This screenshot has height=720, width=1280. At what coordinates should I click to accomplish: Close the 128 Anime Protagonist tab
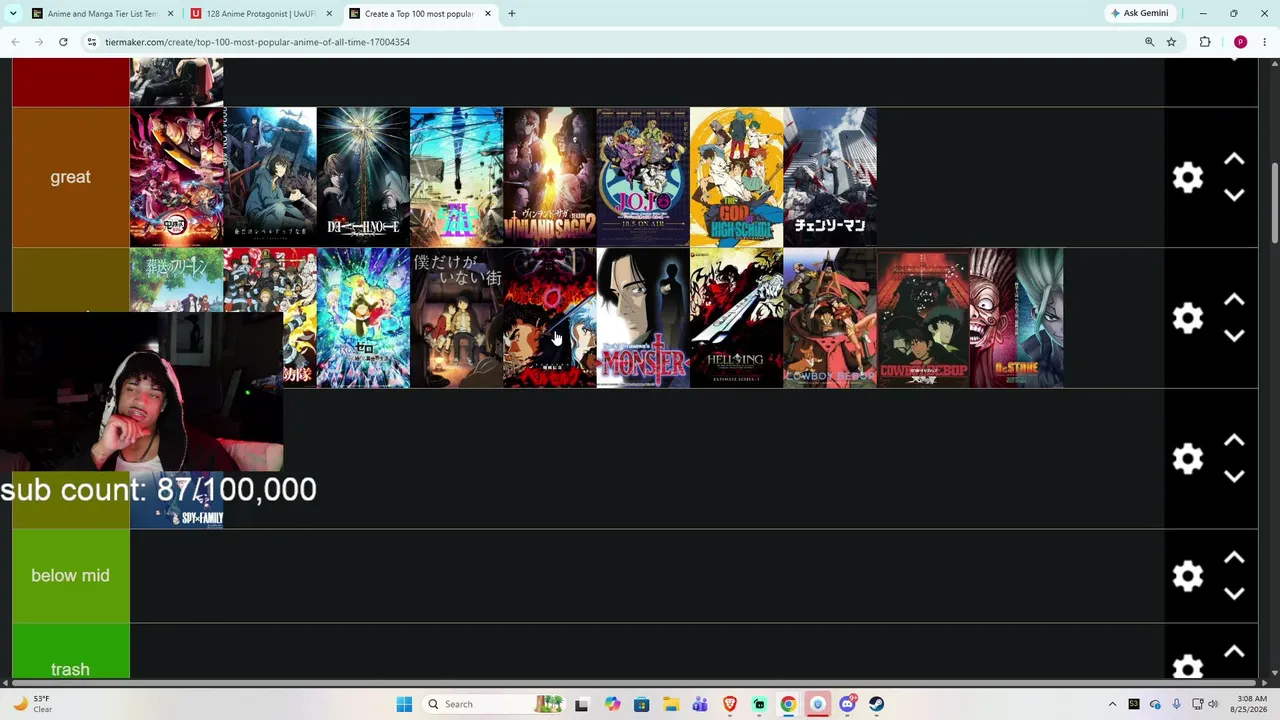tap(329, 14)
